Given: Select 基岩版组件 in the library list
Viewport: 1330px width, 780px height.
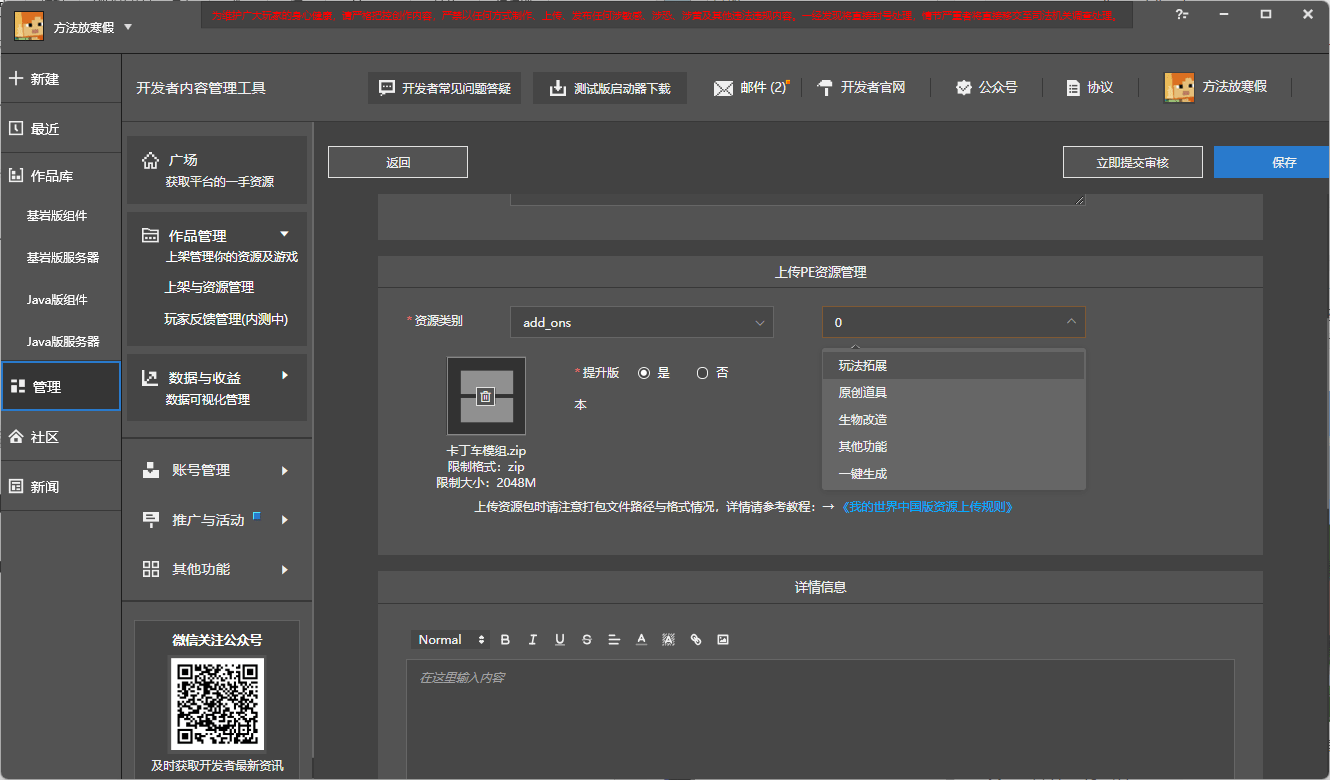Looking at the screenshot, I should click(57, 216).
